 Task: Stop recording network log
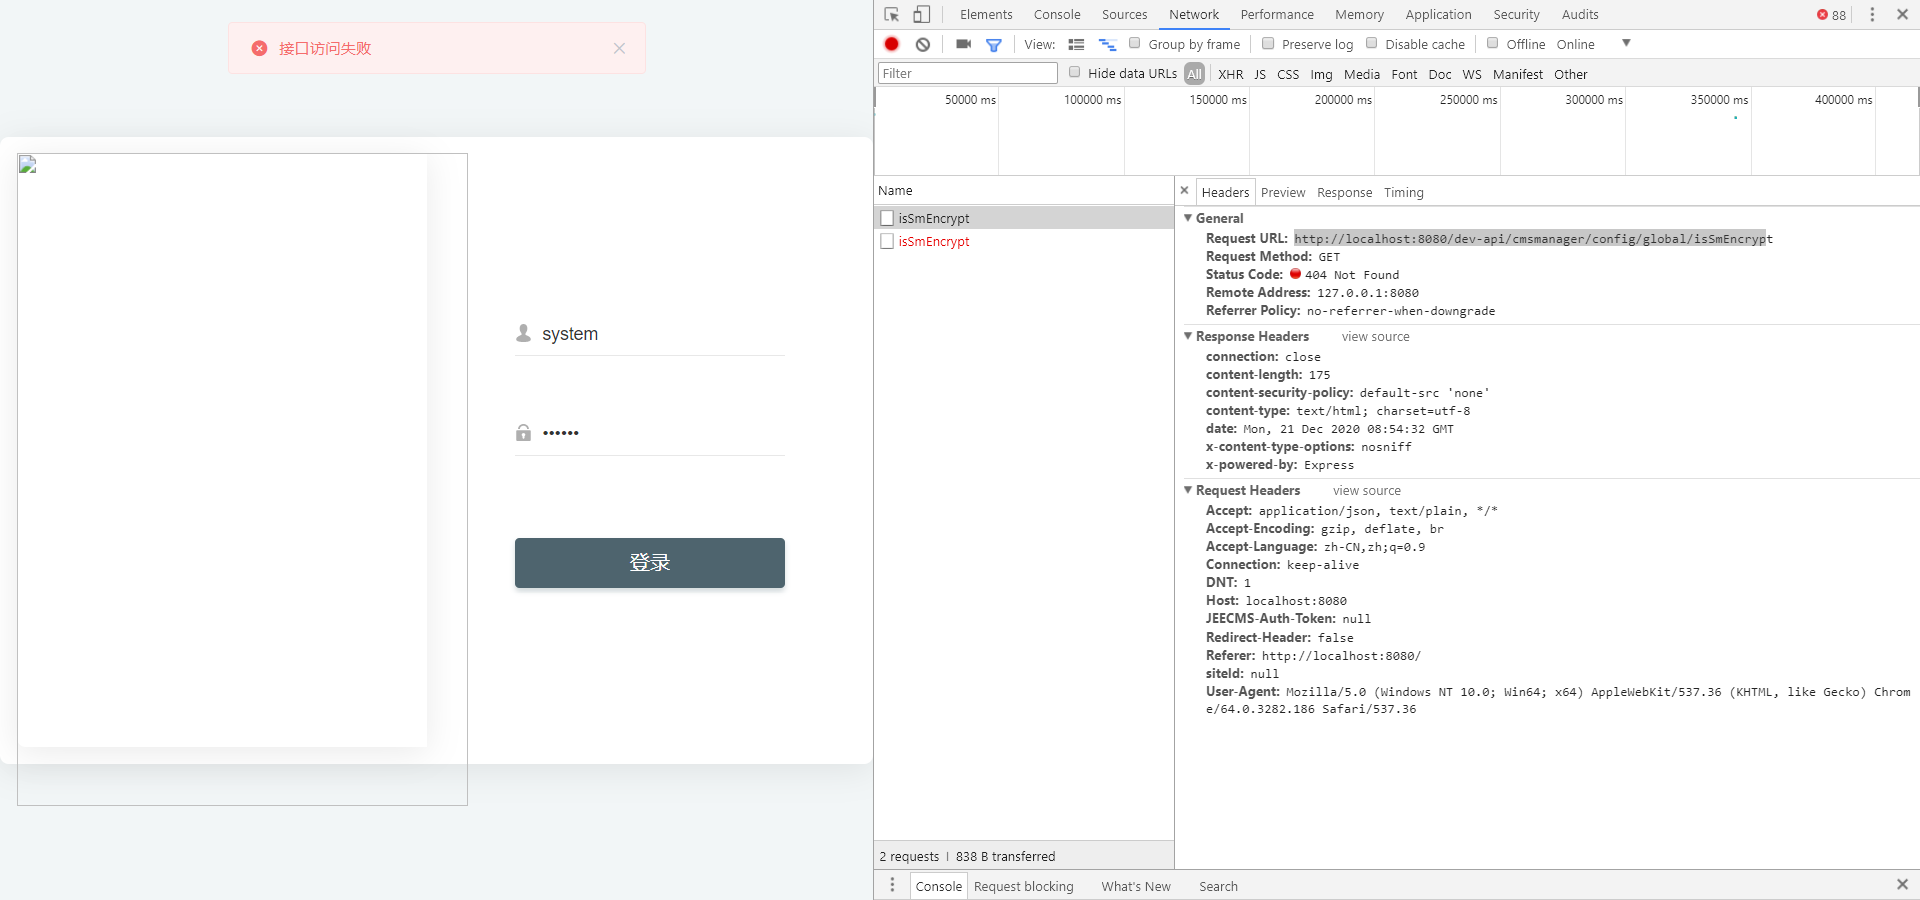892,44
